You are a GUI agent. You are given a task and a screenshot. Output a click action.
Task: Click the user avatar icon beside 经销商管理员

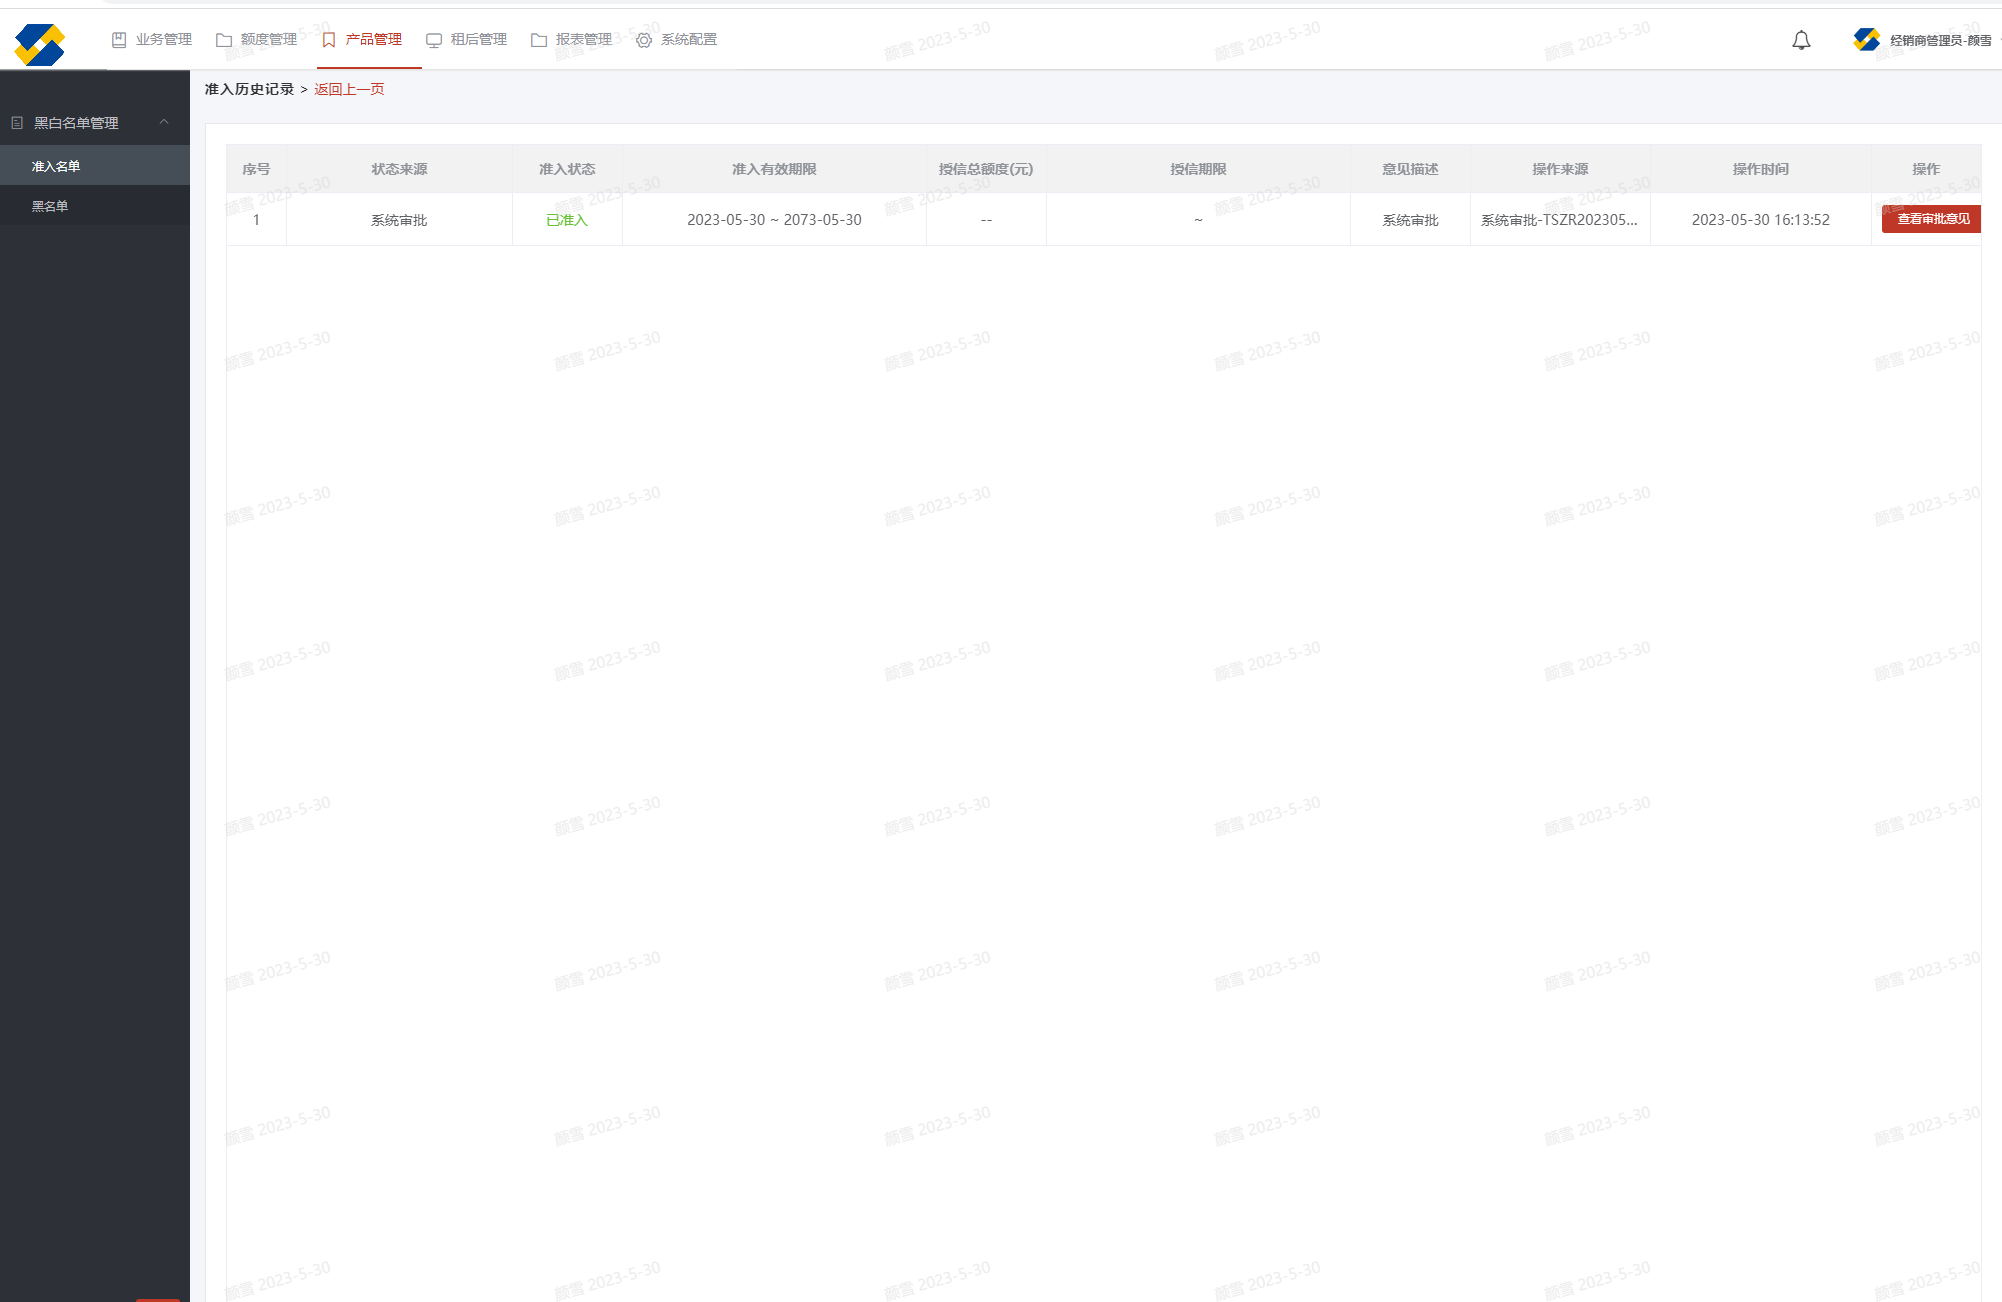click(1866, 40)
